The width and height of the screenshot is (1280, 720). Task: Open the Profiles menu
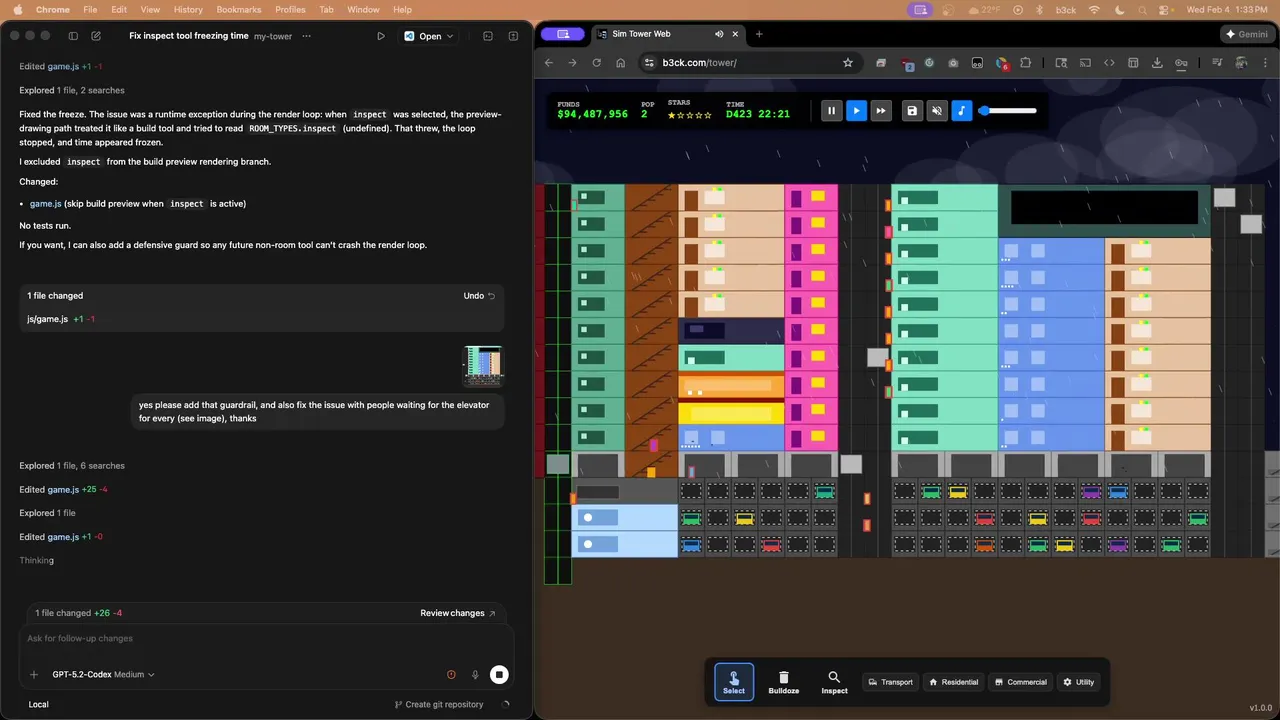[290, 9]
